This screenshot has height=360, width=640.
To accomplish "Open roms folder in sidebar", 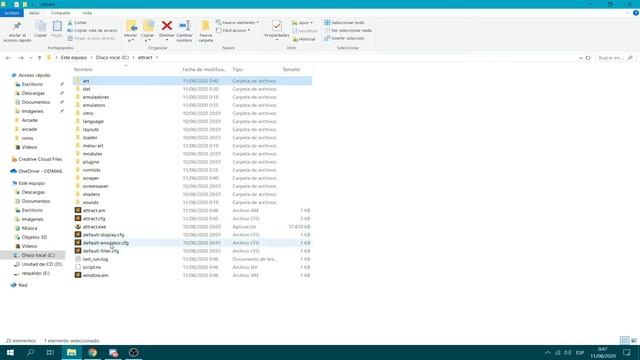I will [27, 138].
